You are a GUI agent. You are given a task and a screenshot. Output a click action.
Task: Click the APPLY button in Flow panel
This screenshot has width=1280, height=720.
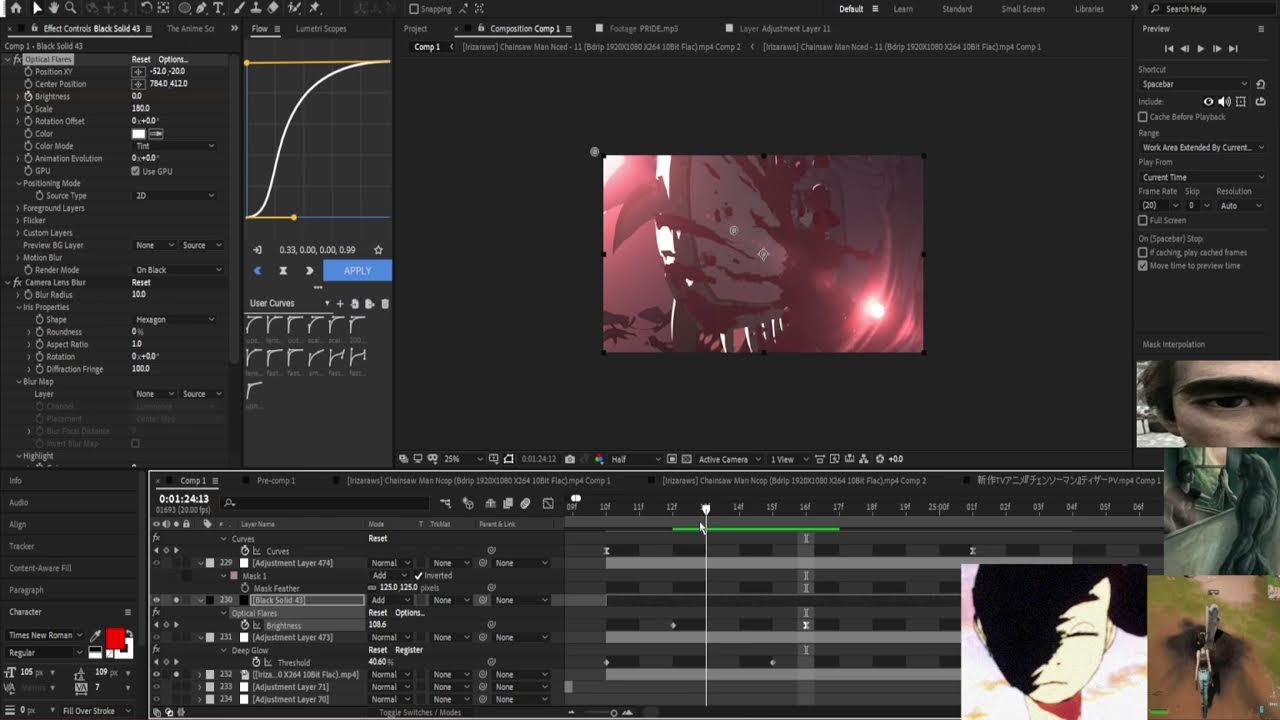(357, 270)
